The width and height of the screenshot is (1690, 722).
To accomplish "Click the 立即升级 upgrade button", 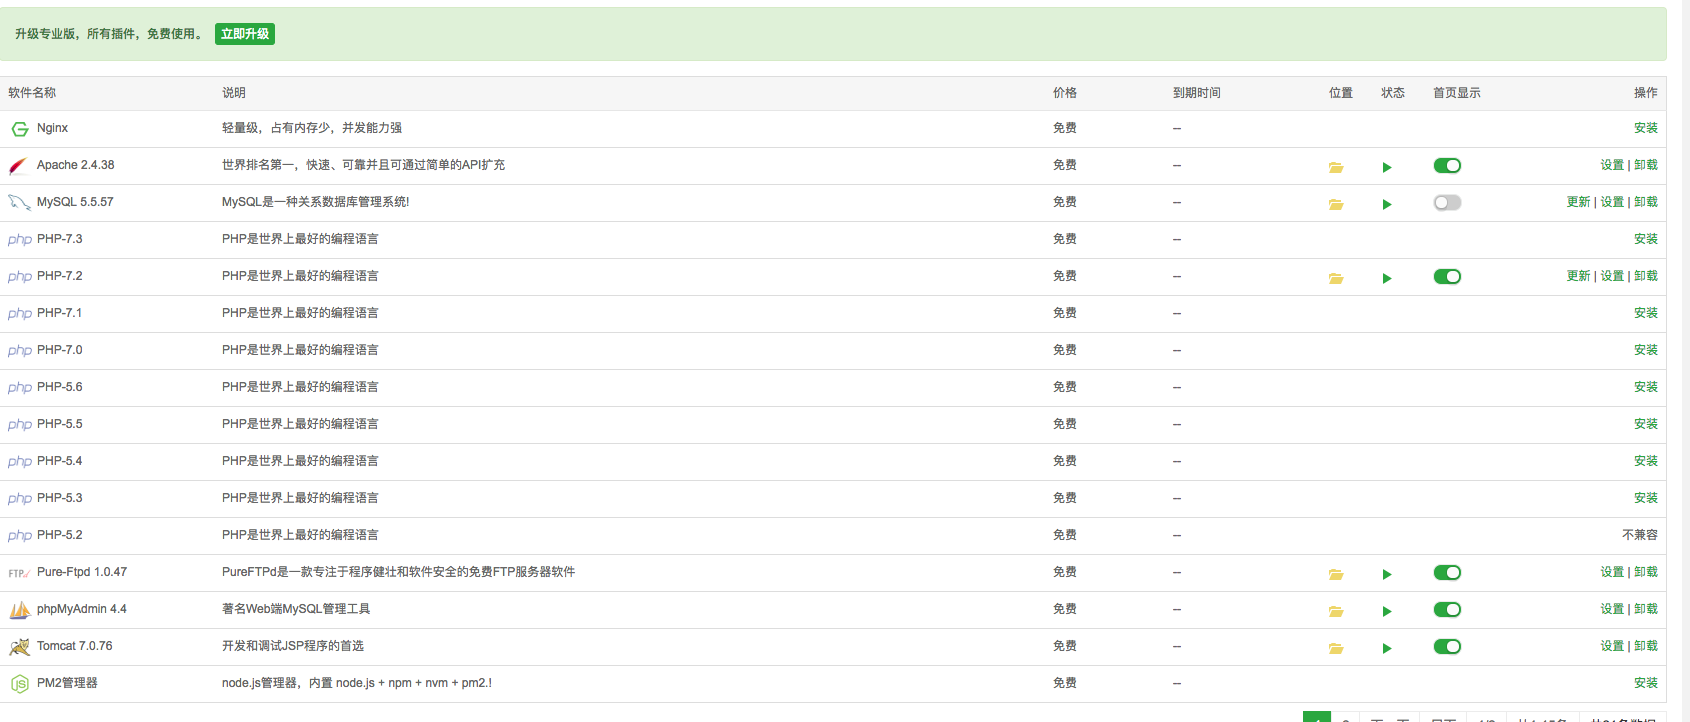I will tap(245, 34).
